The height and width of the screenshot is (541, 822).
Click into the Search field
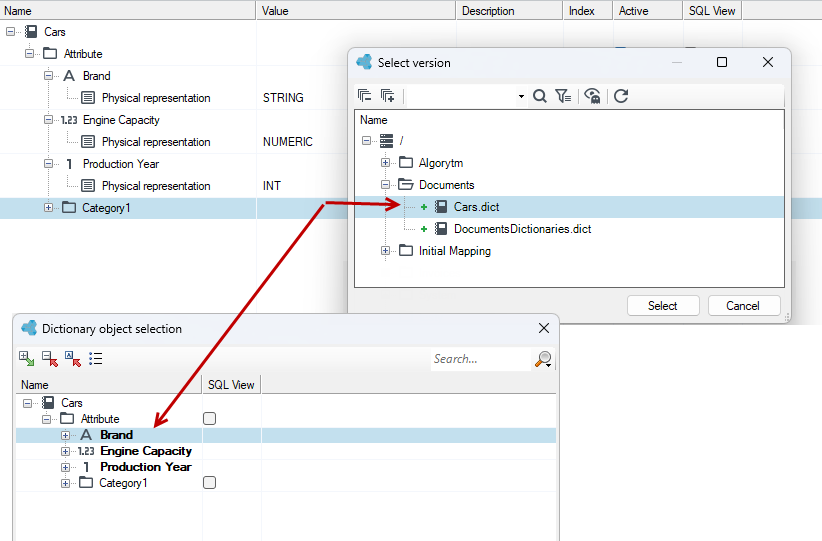pyautogui.click(x=481, y=359)
